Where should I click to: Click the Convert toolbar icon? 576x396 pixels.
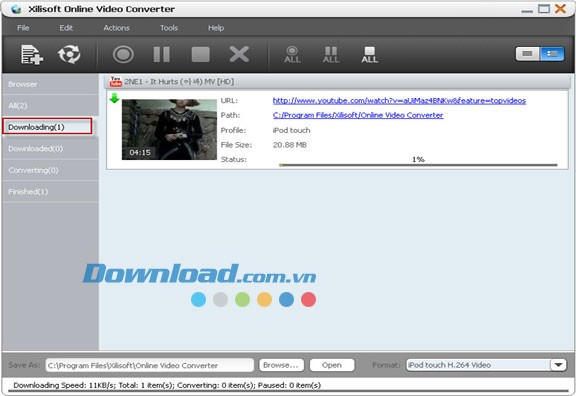coord(69,54)
